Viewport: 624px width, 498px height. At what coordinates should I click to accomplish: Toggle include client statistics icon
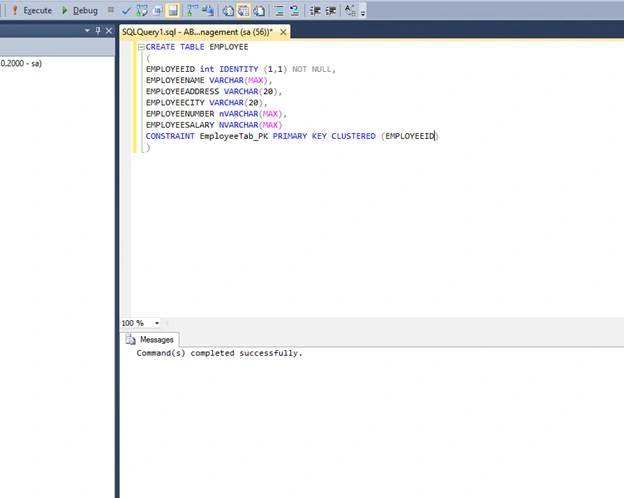coord(208,10)
